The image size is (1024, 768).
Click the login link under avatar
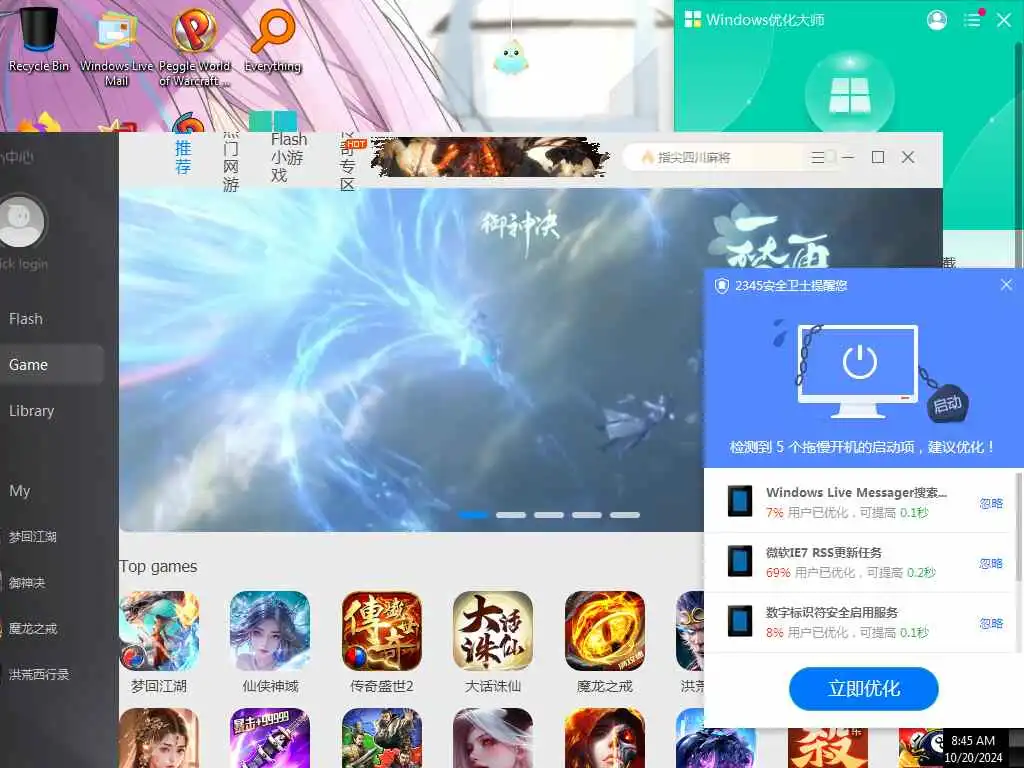[24, 264]
